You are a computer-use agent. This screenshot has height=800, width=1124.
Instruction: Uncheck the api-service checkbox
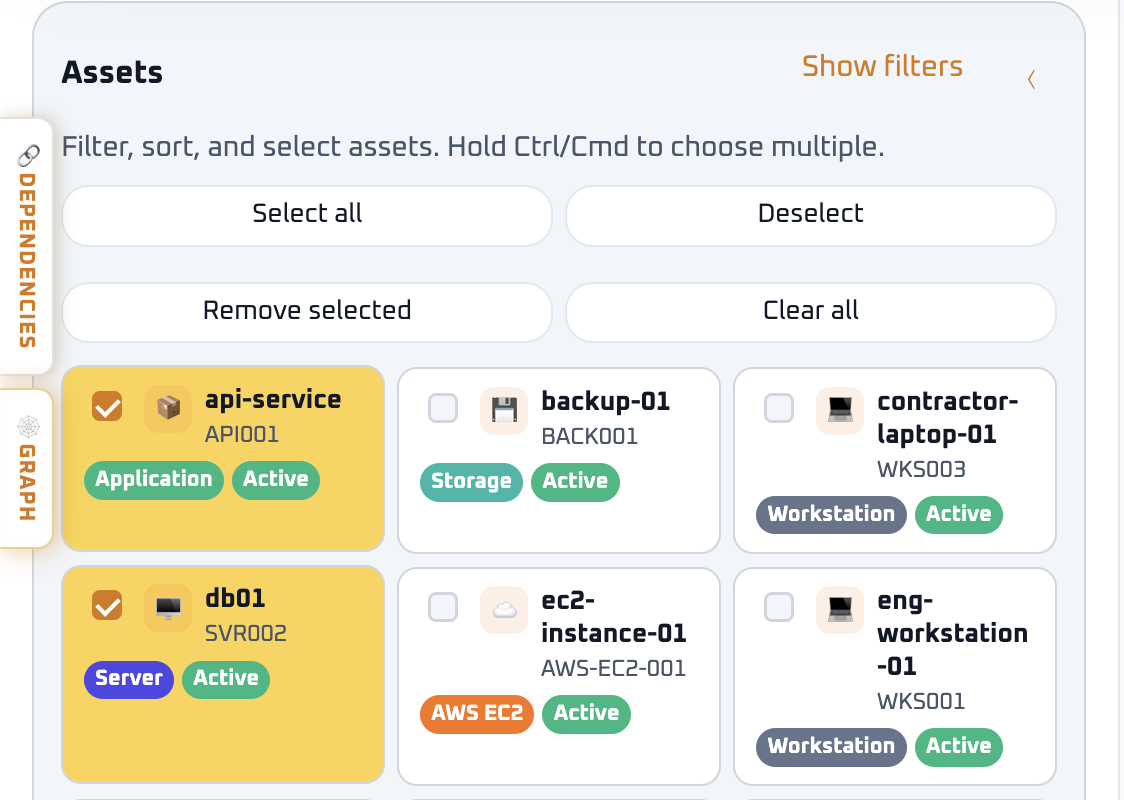pos(107,406)
